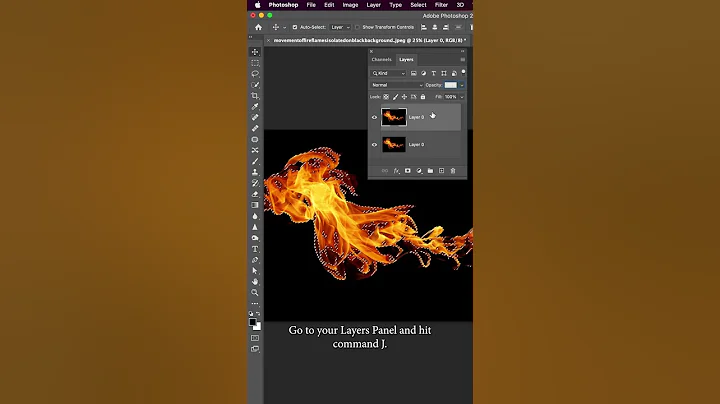
Task: Switch to the Channels tab
Action: click(x=382, y=60)
